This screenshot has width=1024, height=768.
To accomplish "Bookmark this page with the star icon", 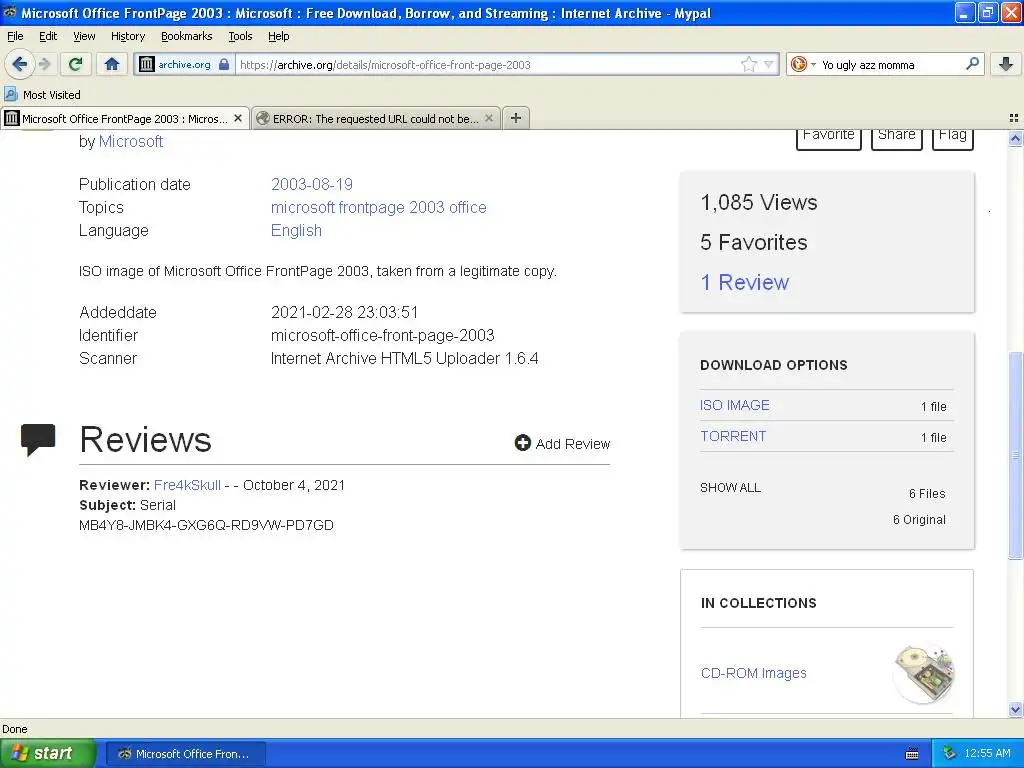I will pos(748,64).
